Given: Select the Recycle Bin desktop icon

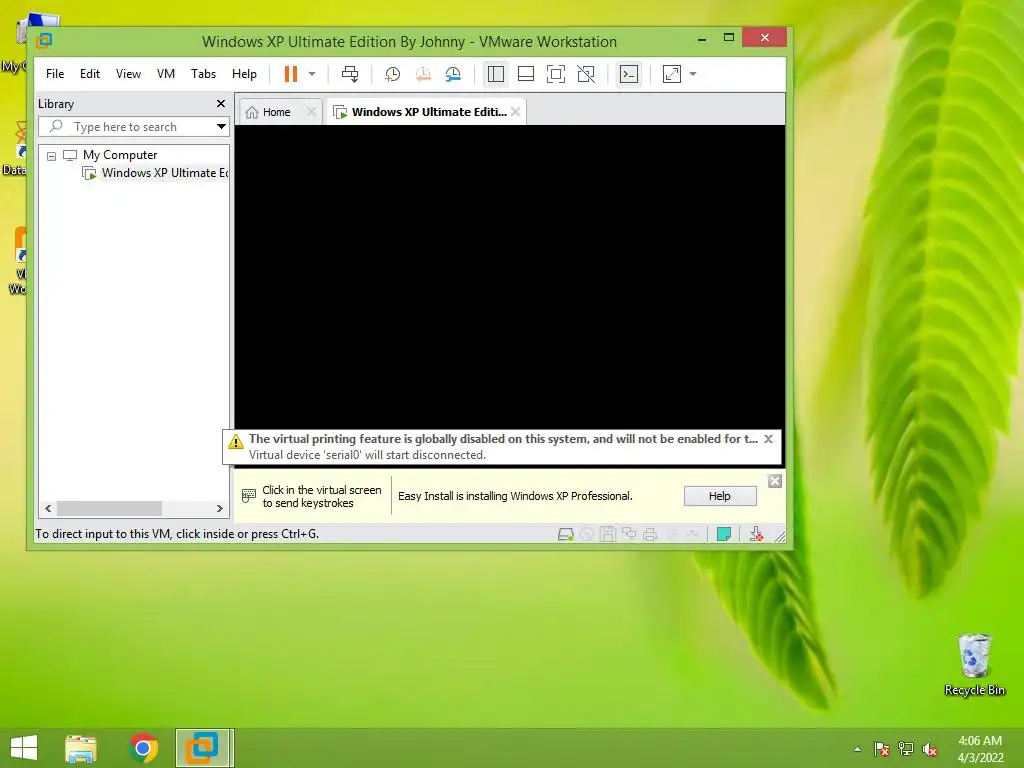Looking at the screenshot, I should coord(974,665).
